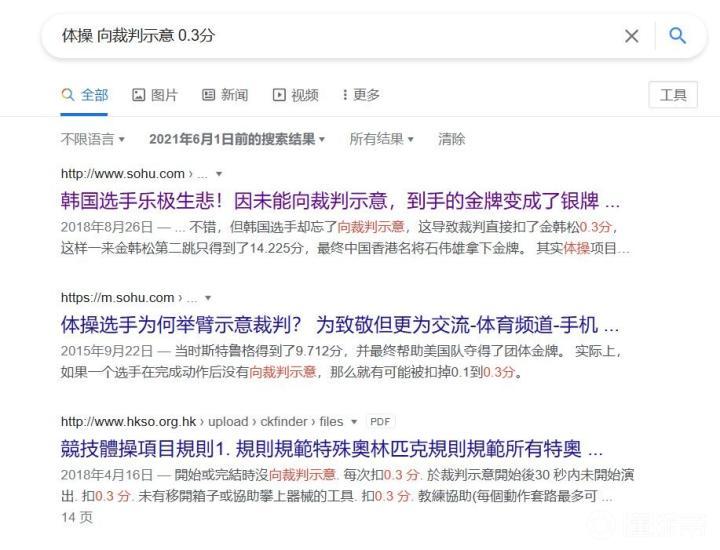Open the 更多 (More) menu

point(361,95)
